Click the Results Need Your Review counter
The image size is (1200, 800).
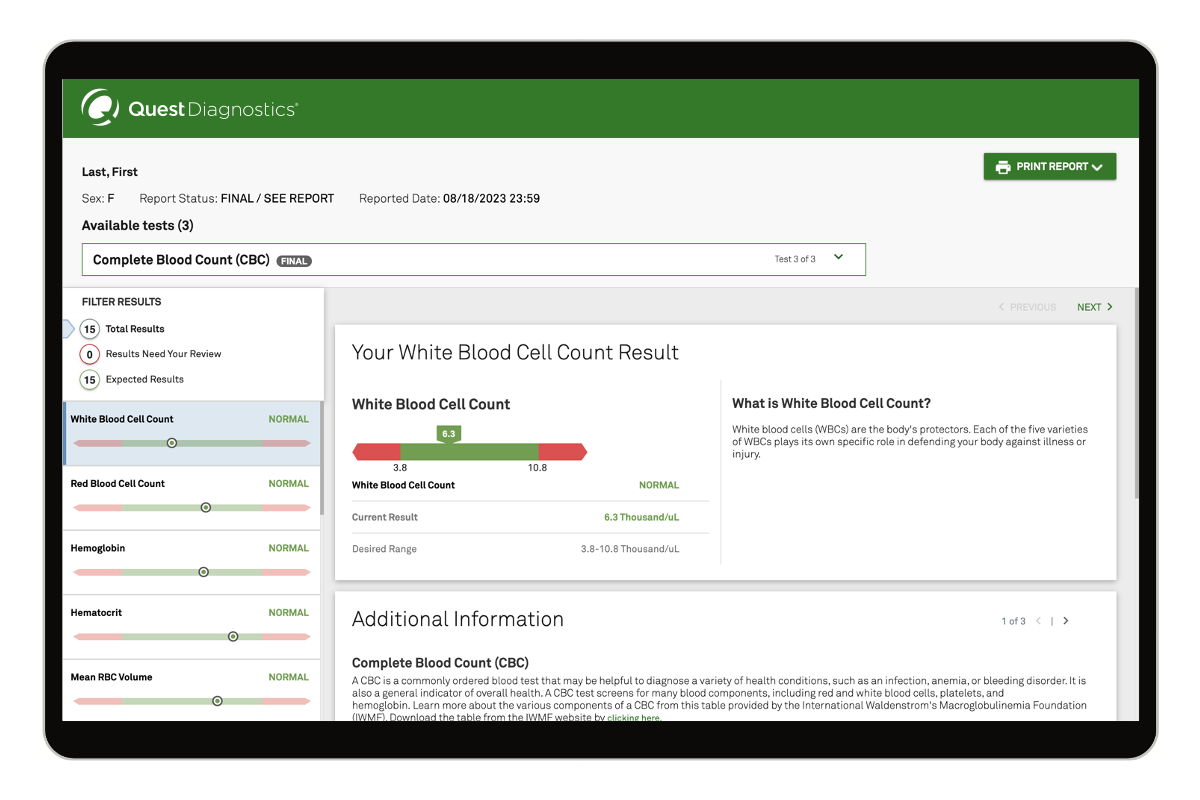[x=89, y=353]
